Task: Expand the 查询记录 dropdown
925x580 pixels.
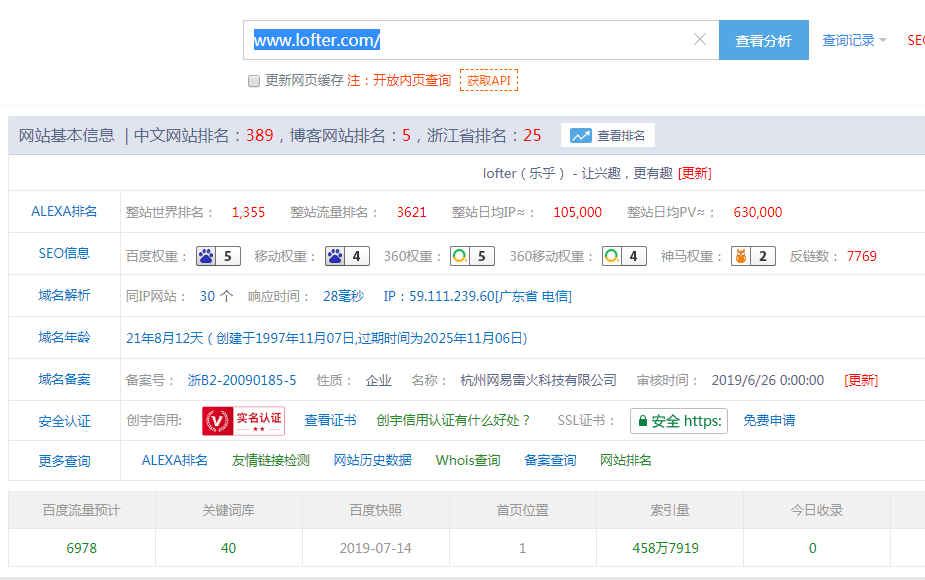Action: pyautogui.click(x=854, y=40)
